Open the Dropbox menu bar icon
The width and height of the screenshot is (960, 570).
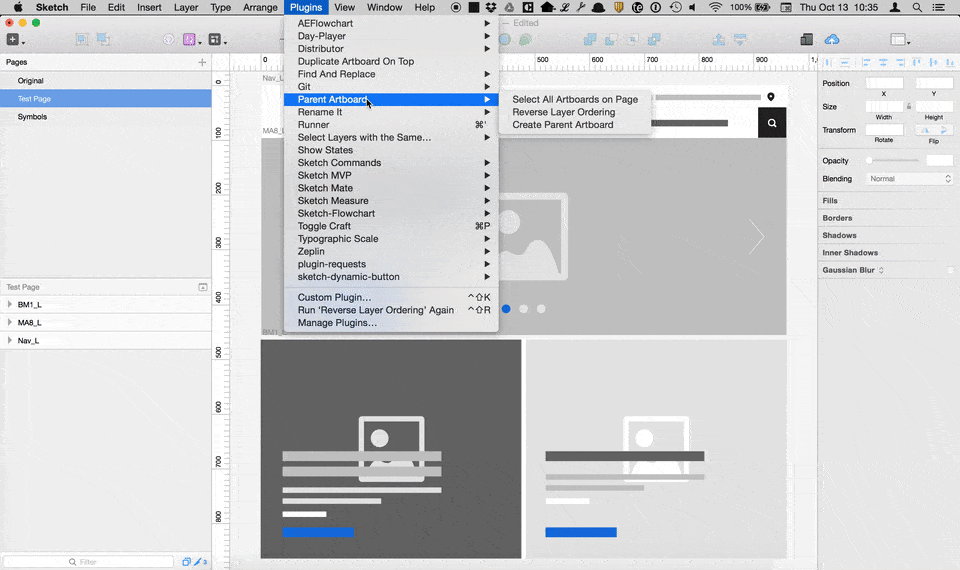click(491, 7)
